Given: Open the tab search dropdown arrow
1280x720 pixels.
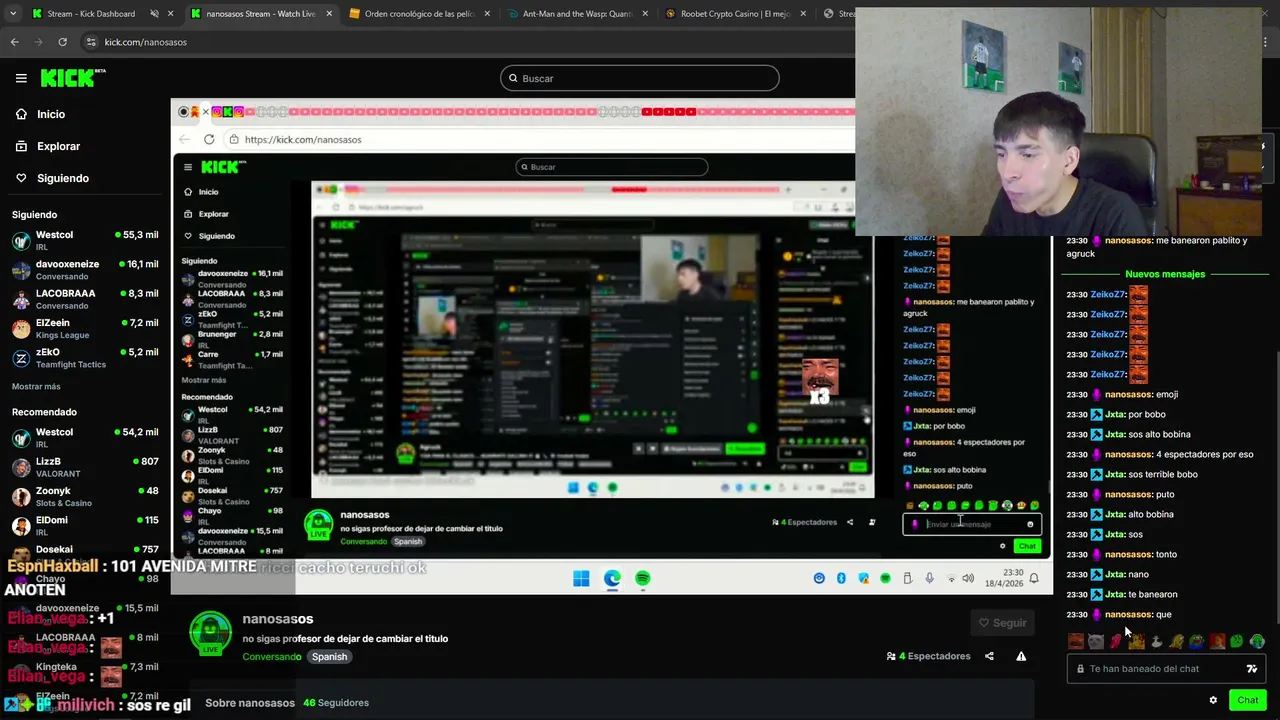Looking at the screenshot, I should 13,14.
